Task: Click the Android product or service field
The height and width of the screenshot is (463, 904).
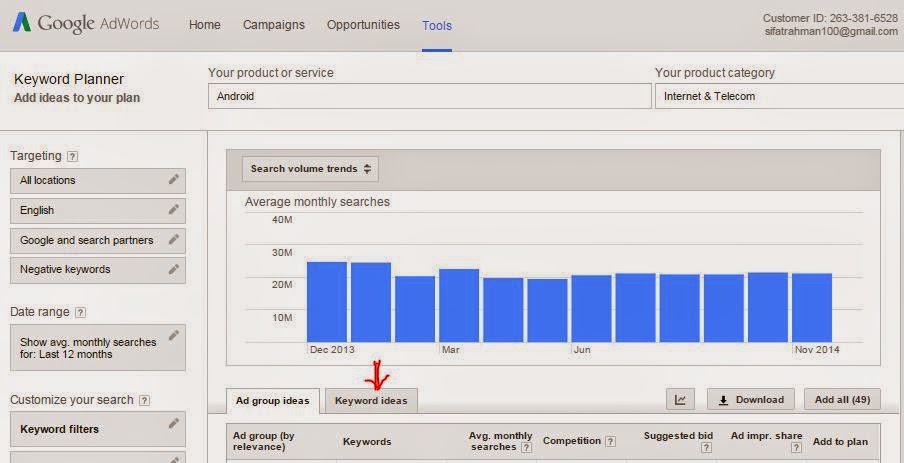Action: [430, 96]
